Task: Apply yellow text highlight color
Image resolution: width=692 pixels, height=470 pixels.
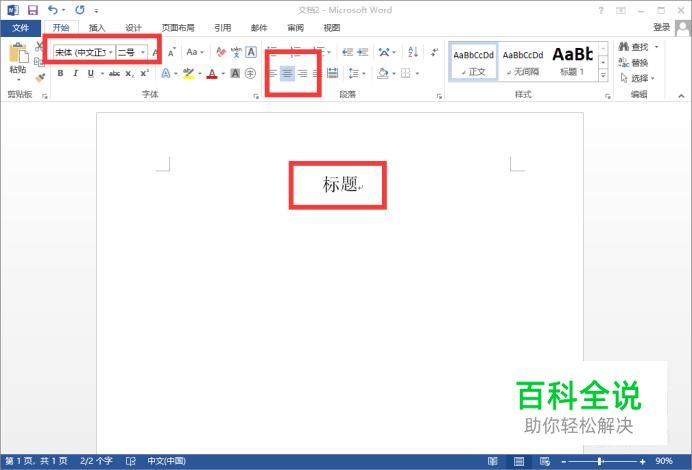Action: 188,73
